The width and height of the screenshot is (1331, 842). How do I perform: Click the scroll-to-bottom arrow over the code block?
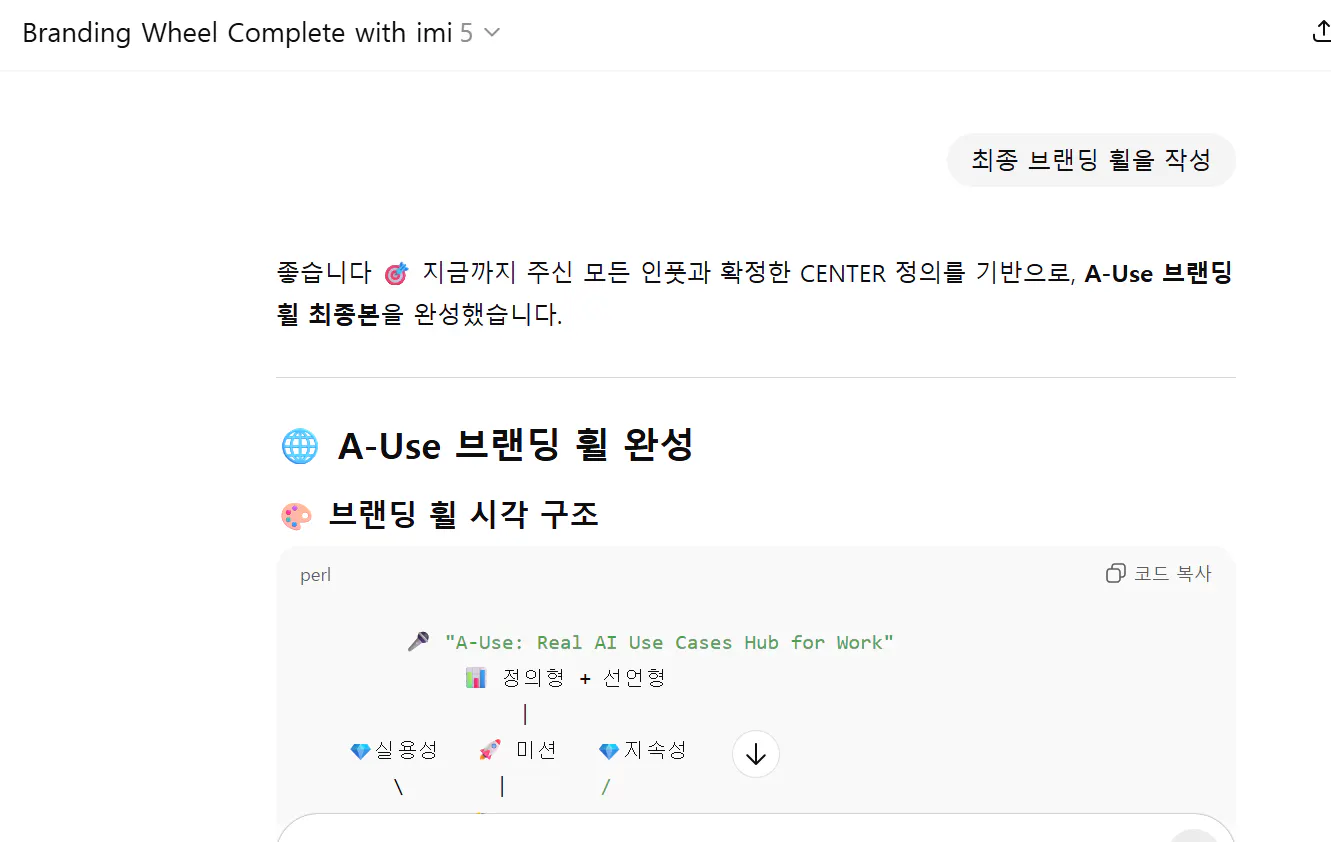pyautogui.click(x=755, y=754)
